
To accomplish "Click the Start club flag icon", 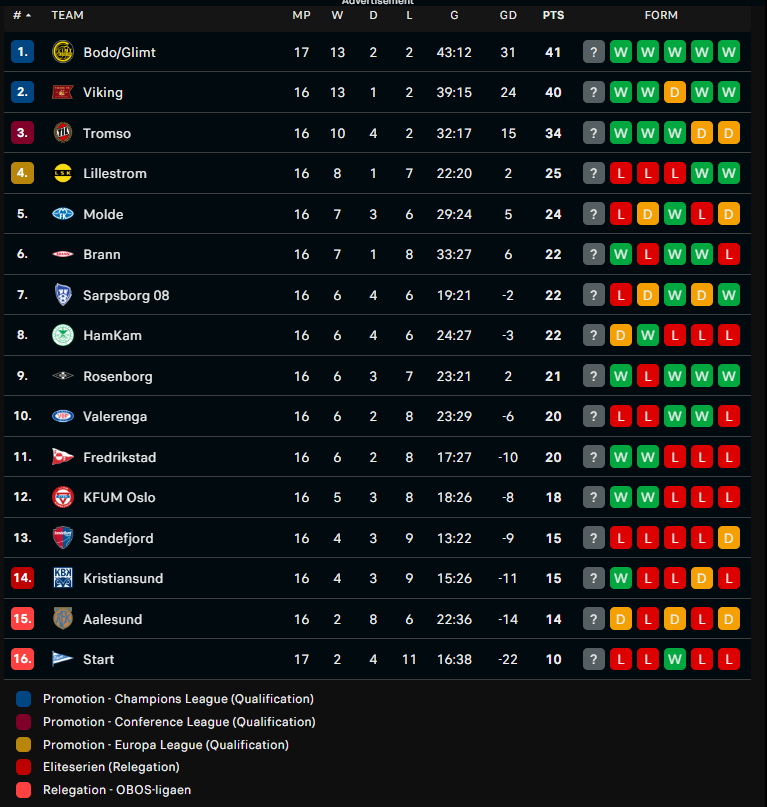I will (63, 659).
